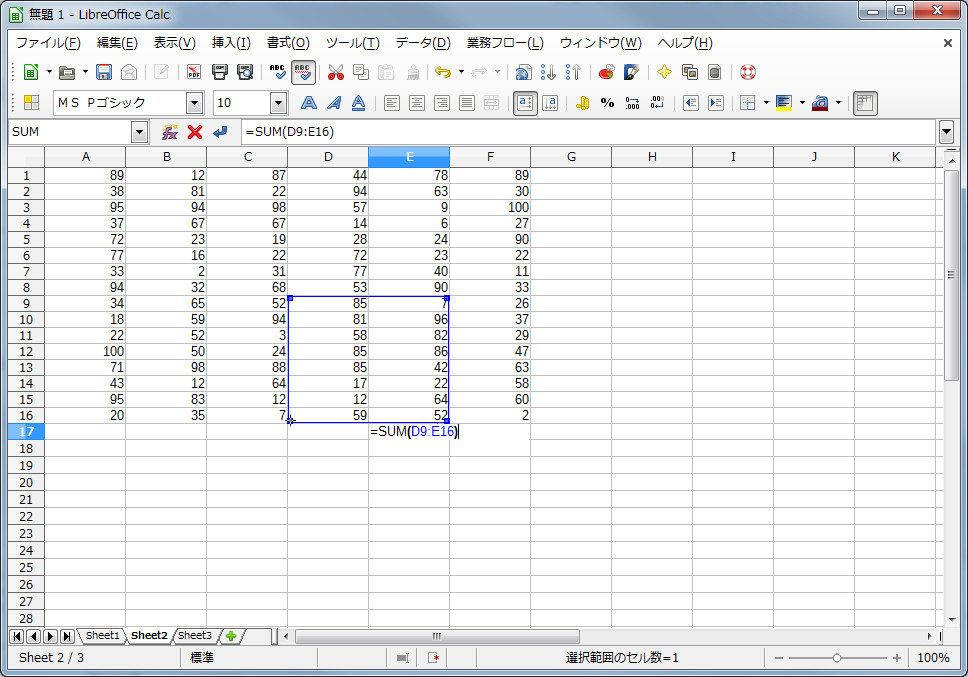Expand the formula input line
The width and height of the screenshot is (968, 677).
click(946, 132)
